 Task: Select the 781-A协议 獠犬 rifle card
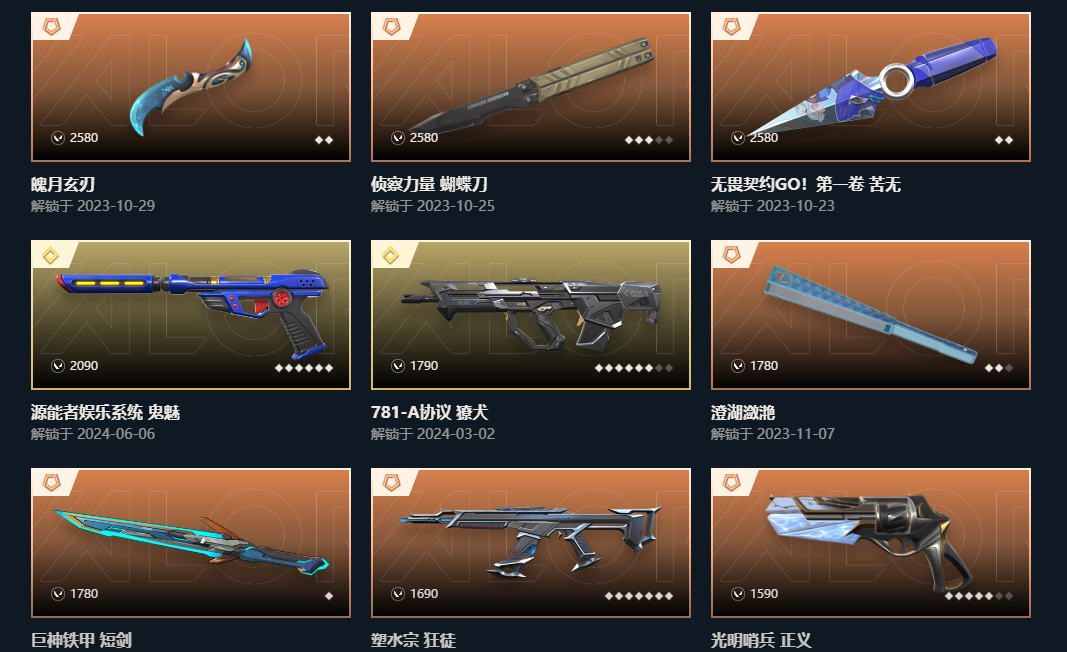(531, 315)
